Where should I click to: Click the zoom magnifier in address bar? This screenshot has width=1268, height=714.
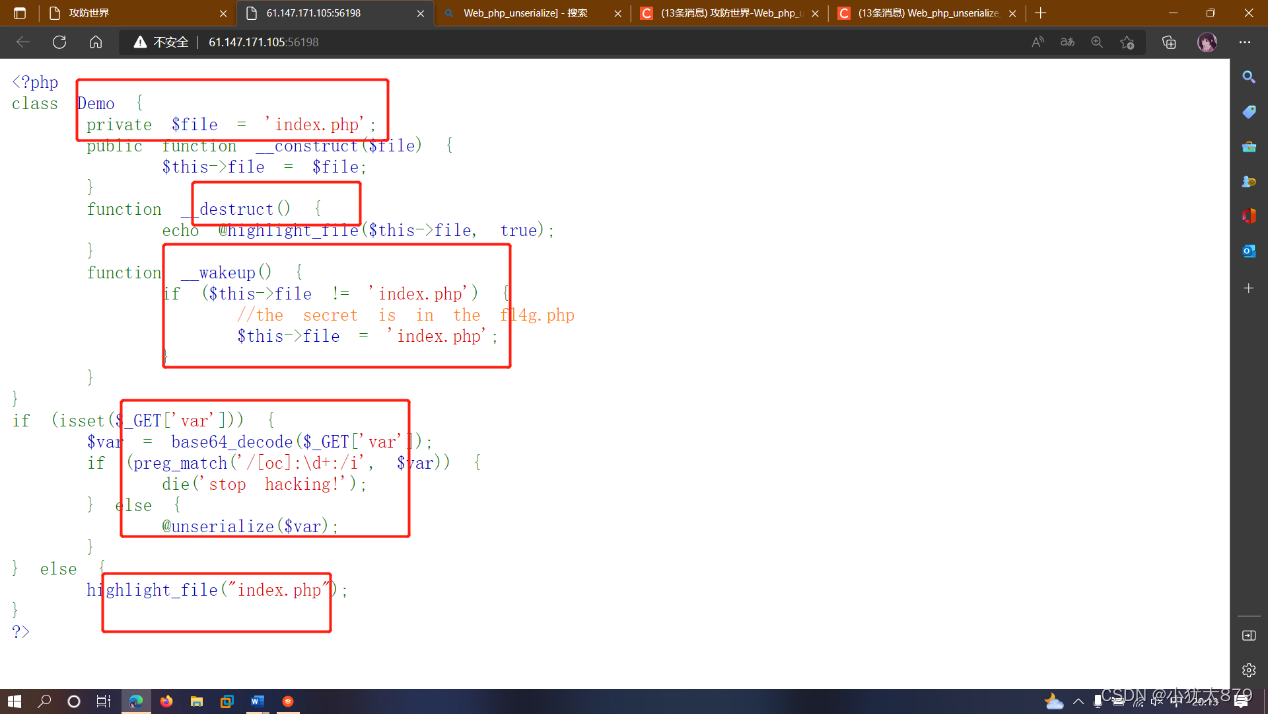tap(1098, 42)
